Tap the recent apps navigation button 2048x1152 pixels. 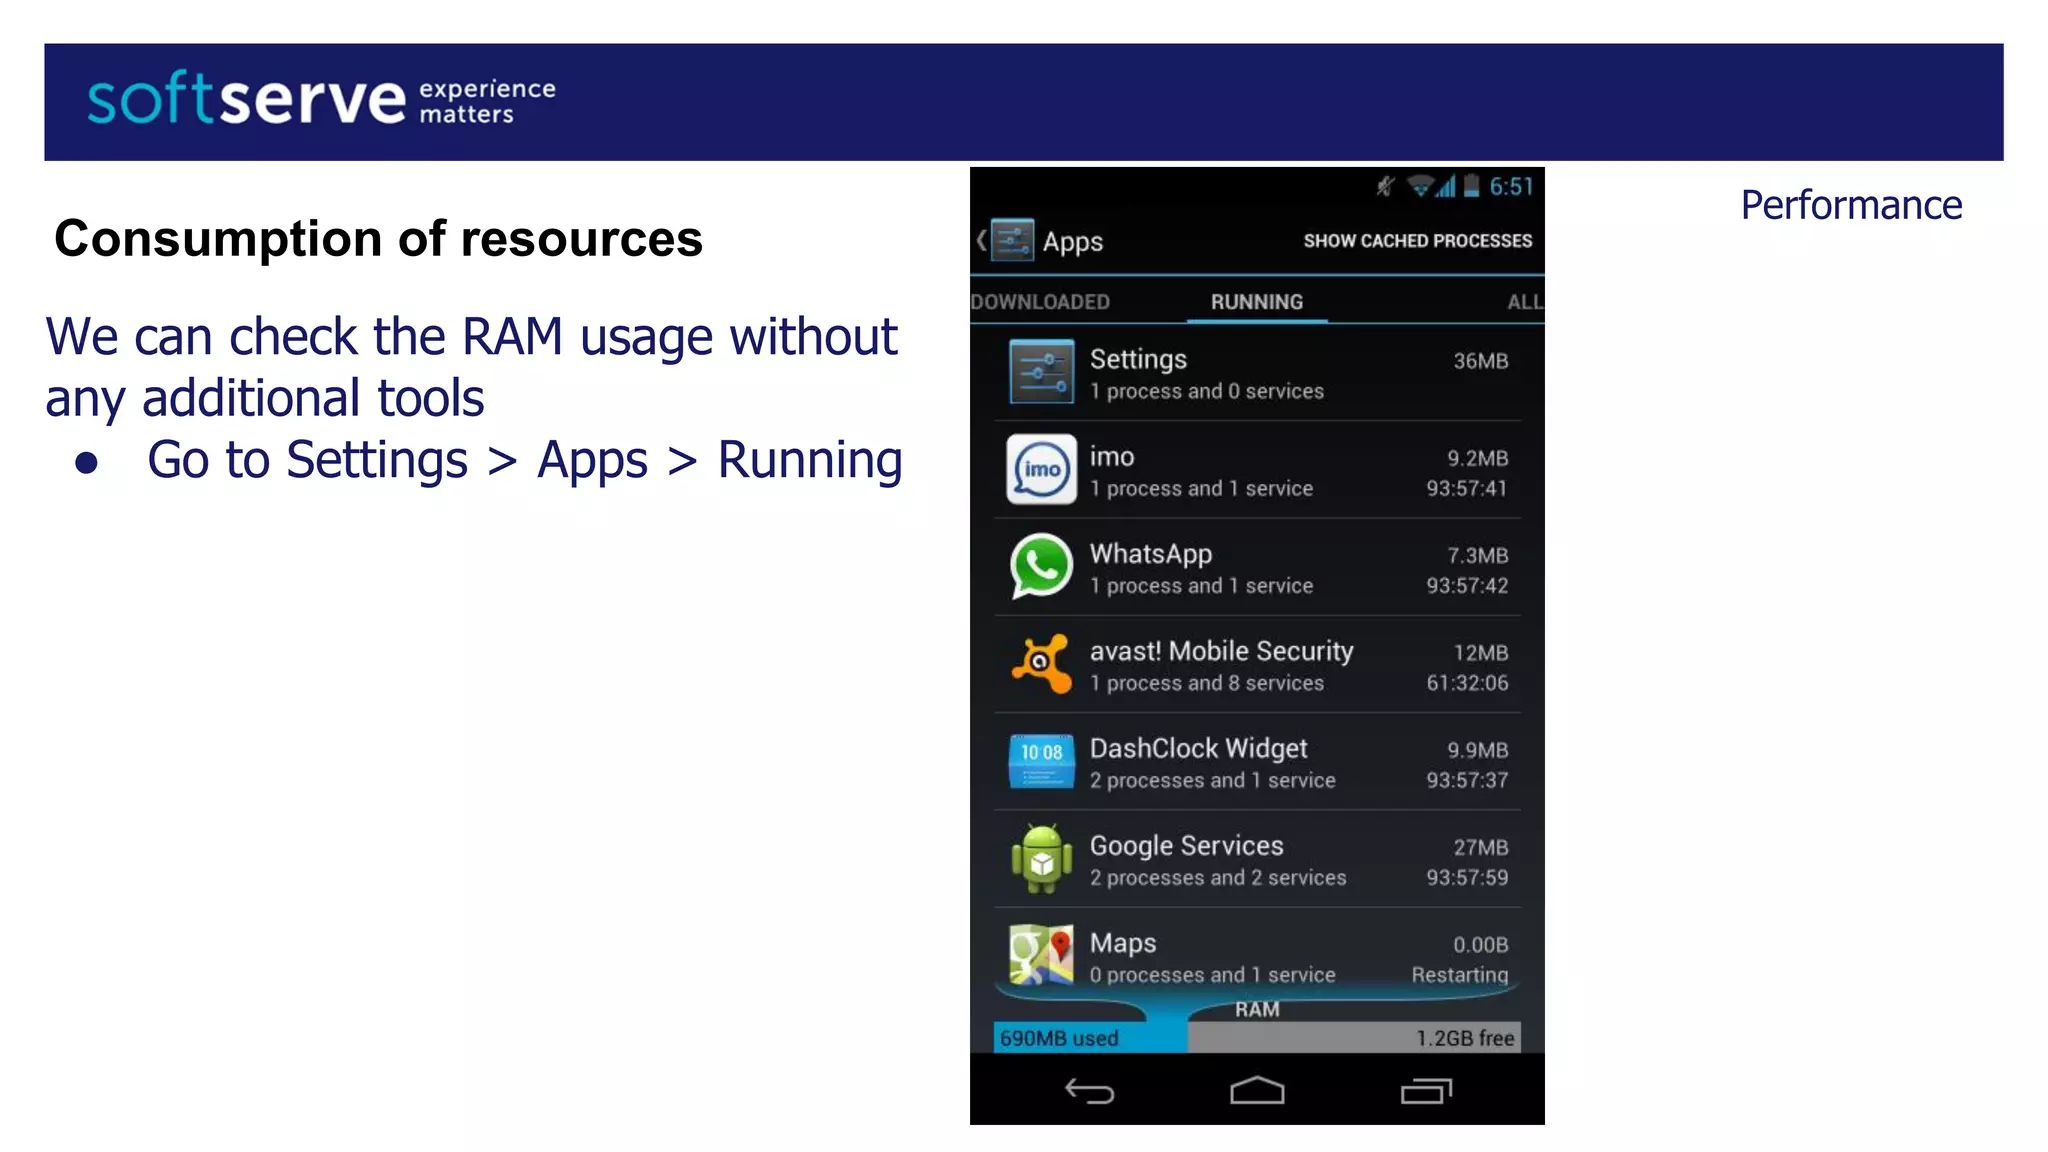tap(1426, 1091)
